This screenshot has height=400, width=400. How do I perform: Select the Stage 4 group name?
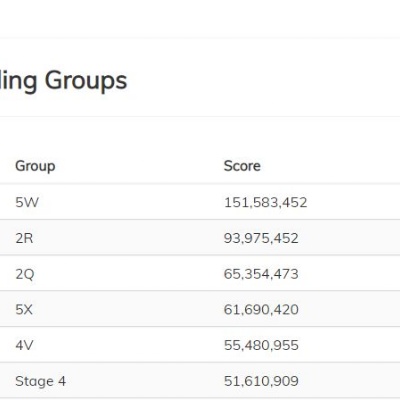(x=40, y=381)
